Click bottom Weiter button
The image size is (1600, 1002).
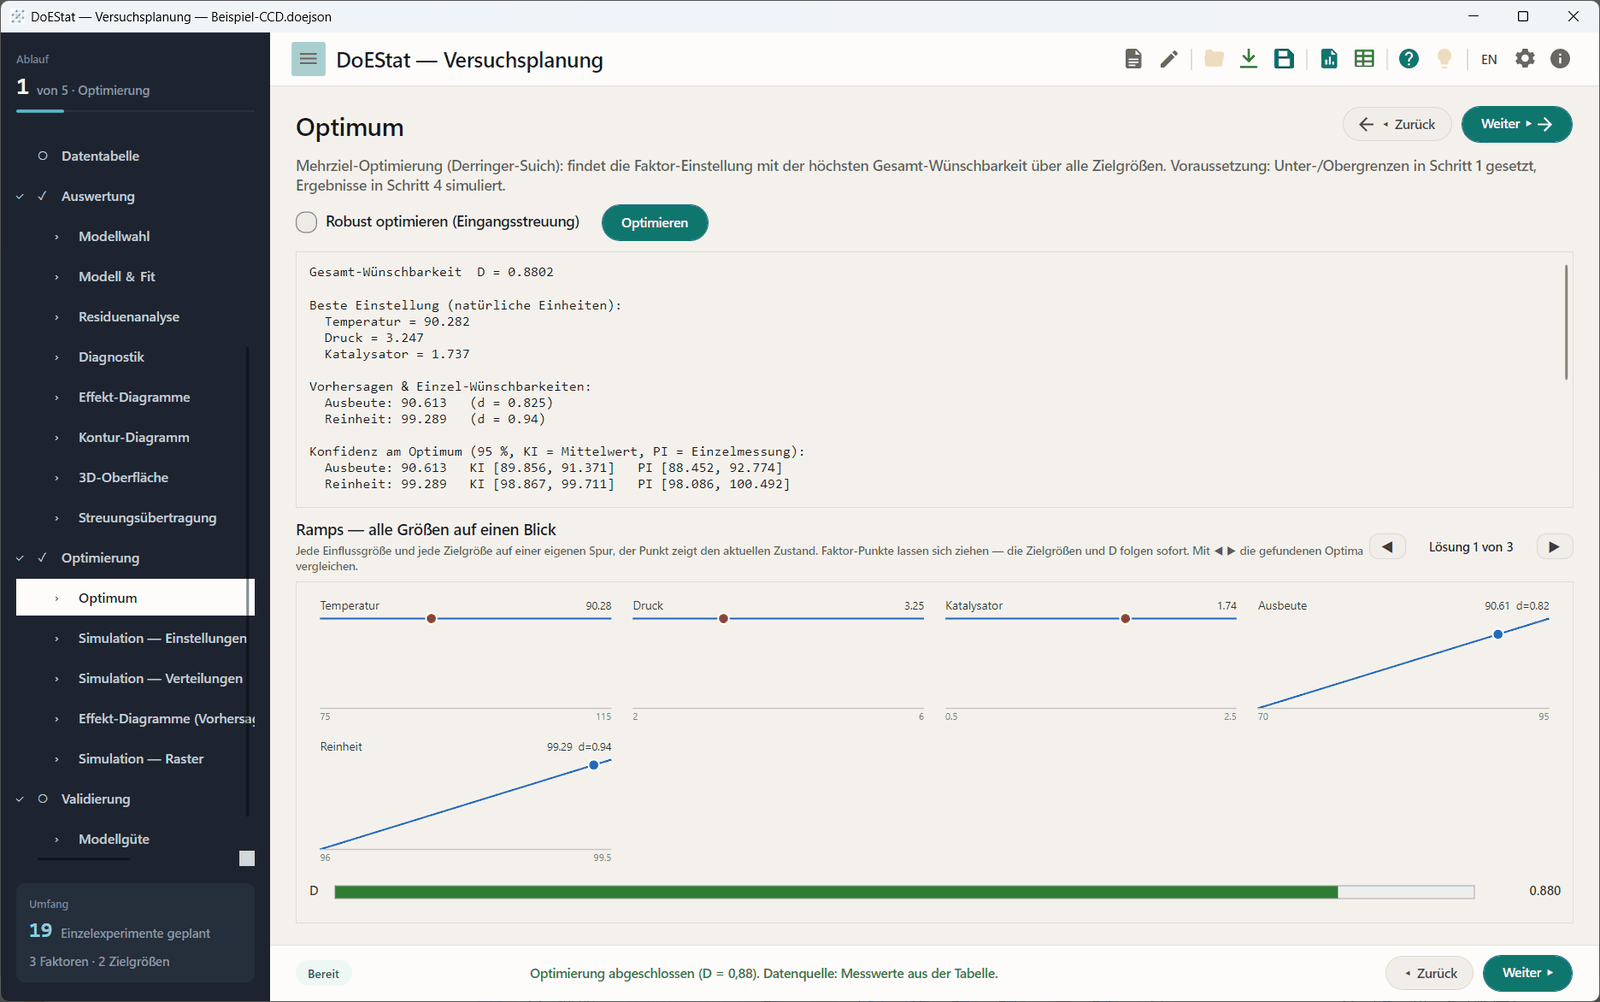1528,973
